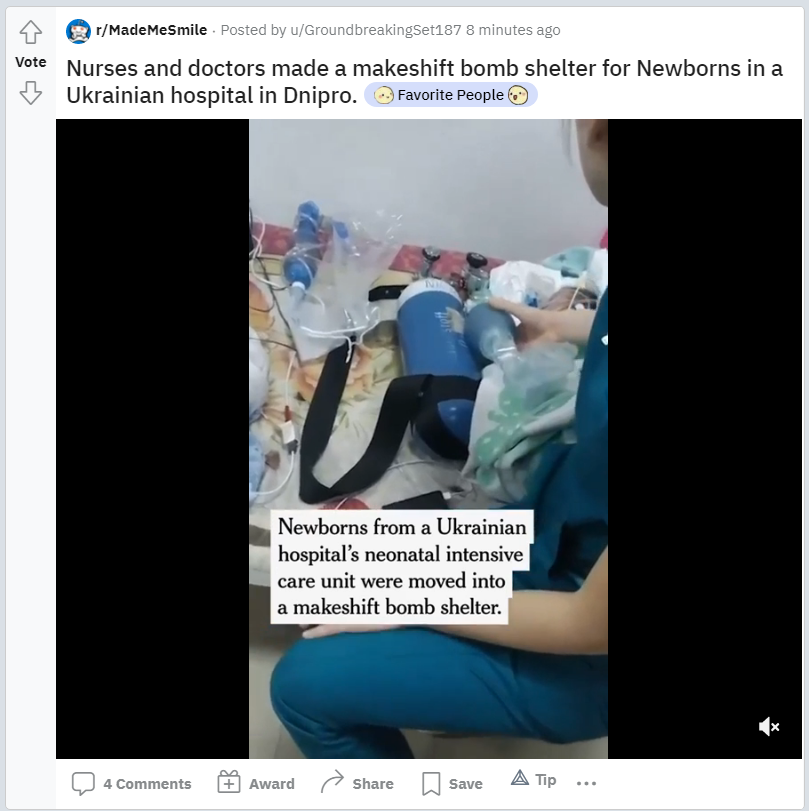Open the post title about Dnipro hospital
This screenshot has width=809, height=811.
424,82
